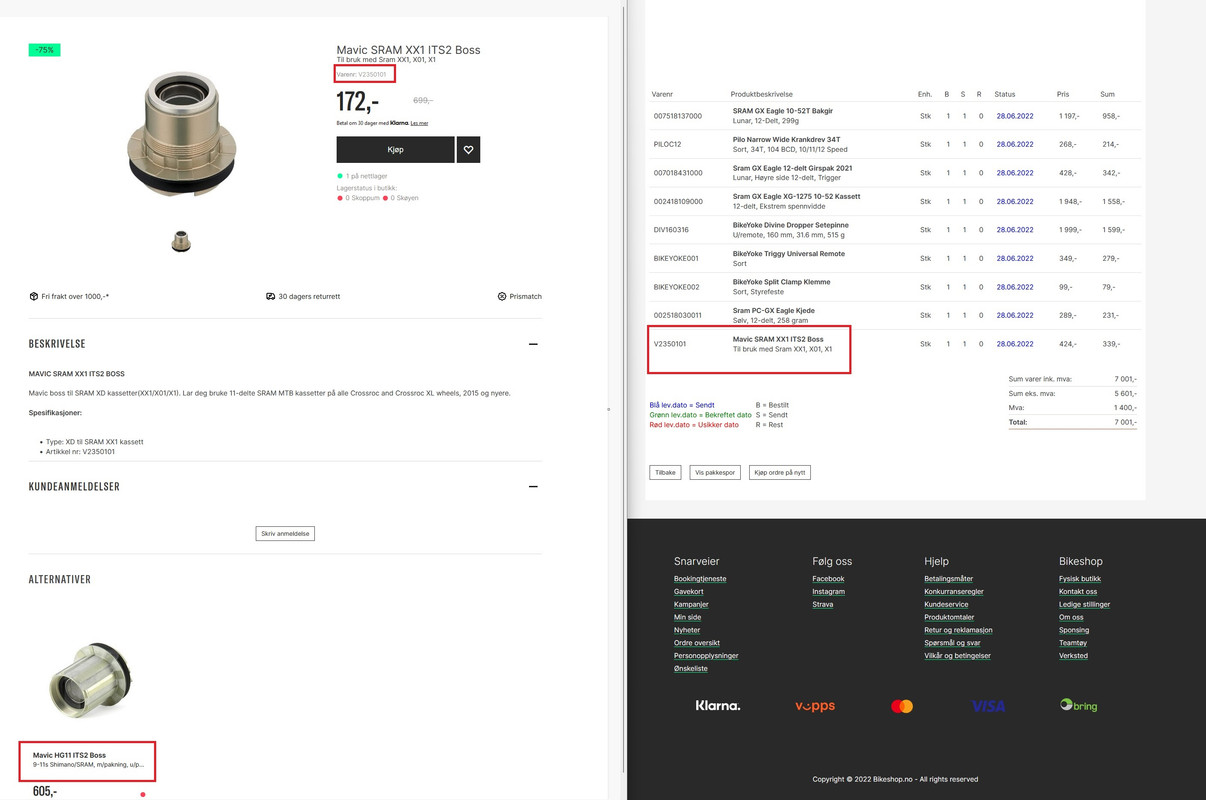Viewport: 1206px width, 800px height.
Task: Open Nyheter footer link
Action: [x=687, y=631]
